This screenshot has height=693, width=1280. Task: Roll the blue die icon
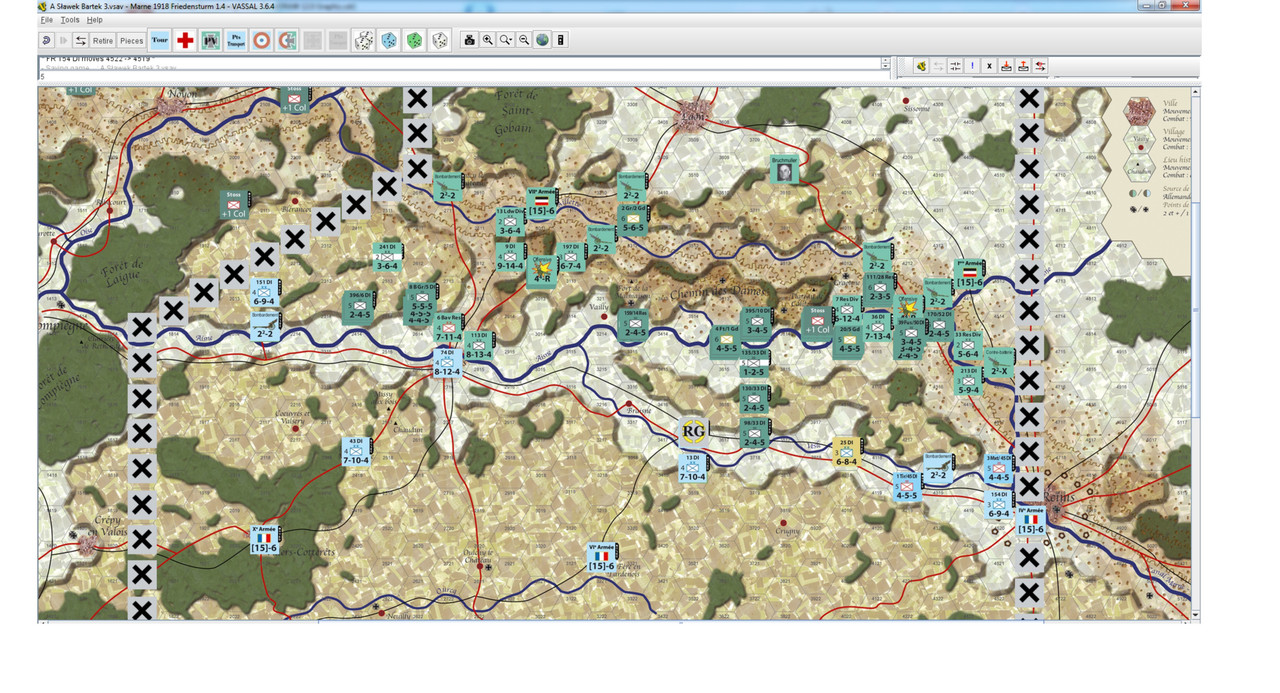[x=389, y=40]
